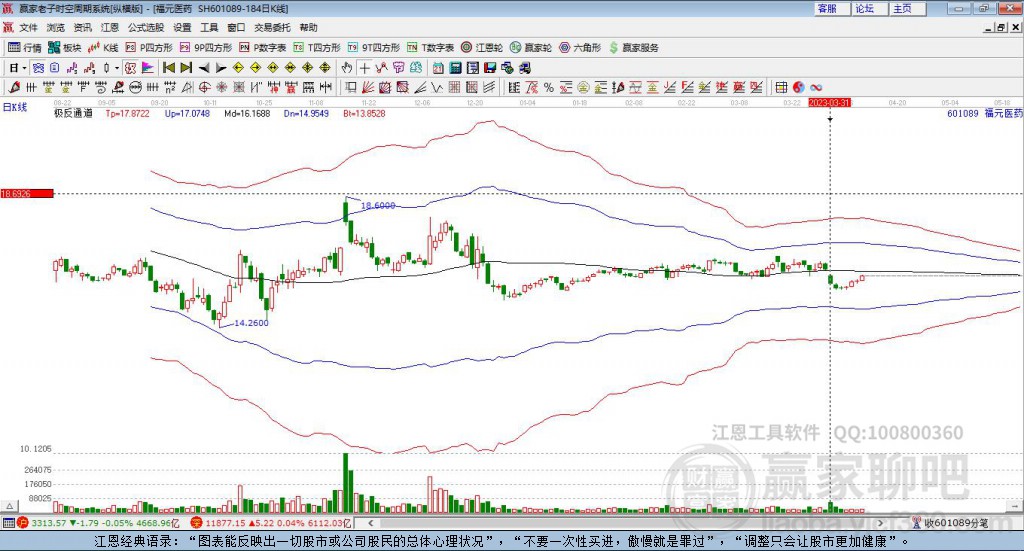The height and width of the screenshot is (551, 1024).
Task: Click 极反通道 indicator name
Action: tap(73, 113)
